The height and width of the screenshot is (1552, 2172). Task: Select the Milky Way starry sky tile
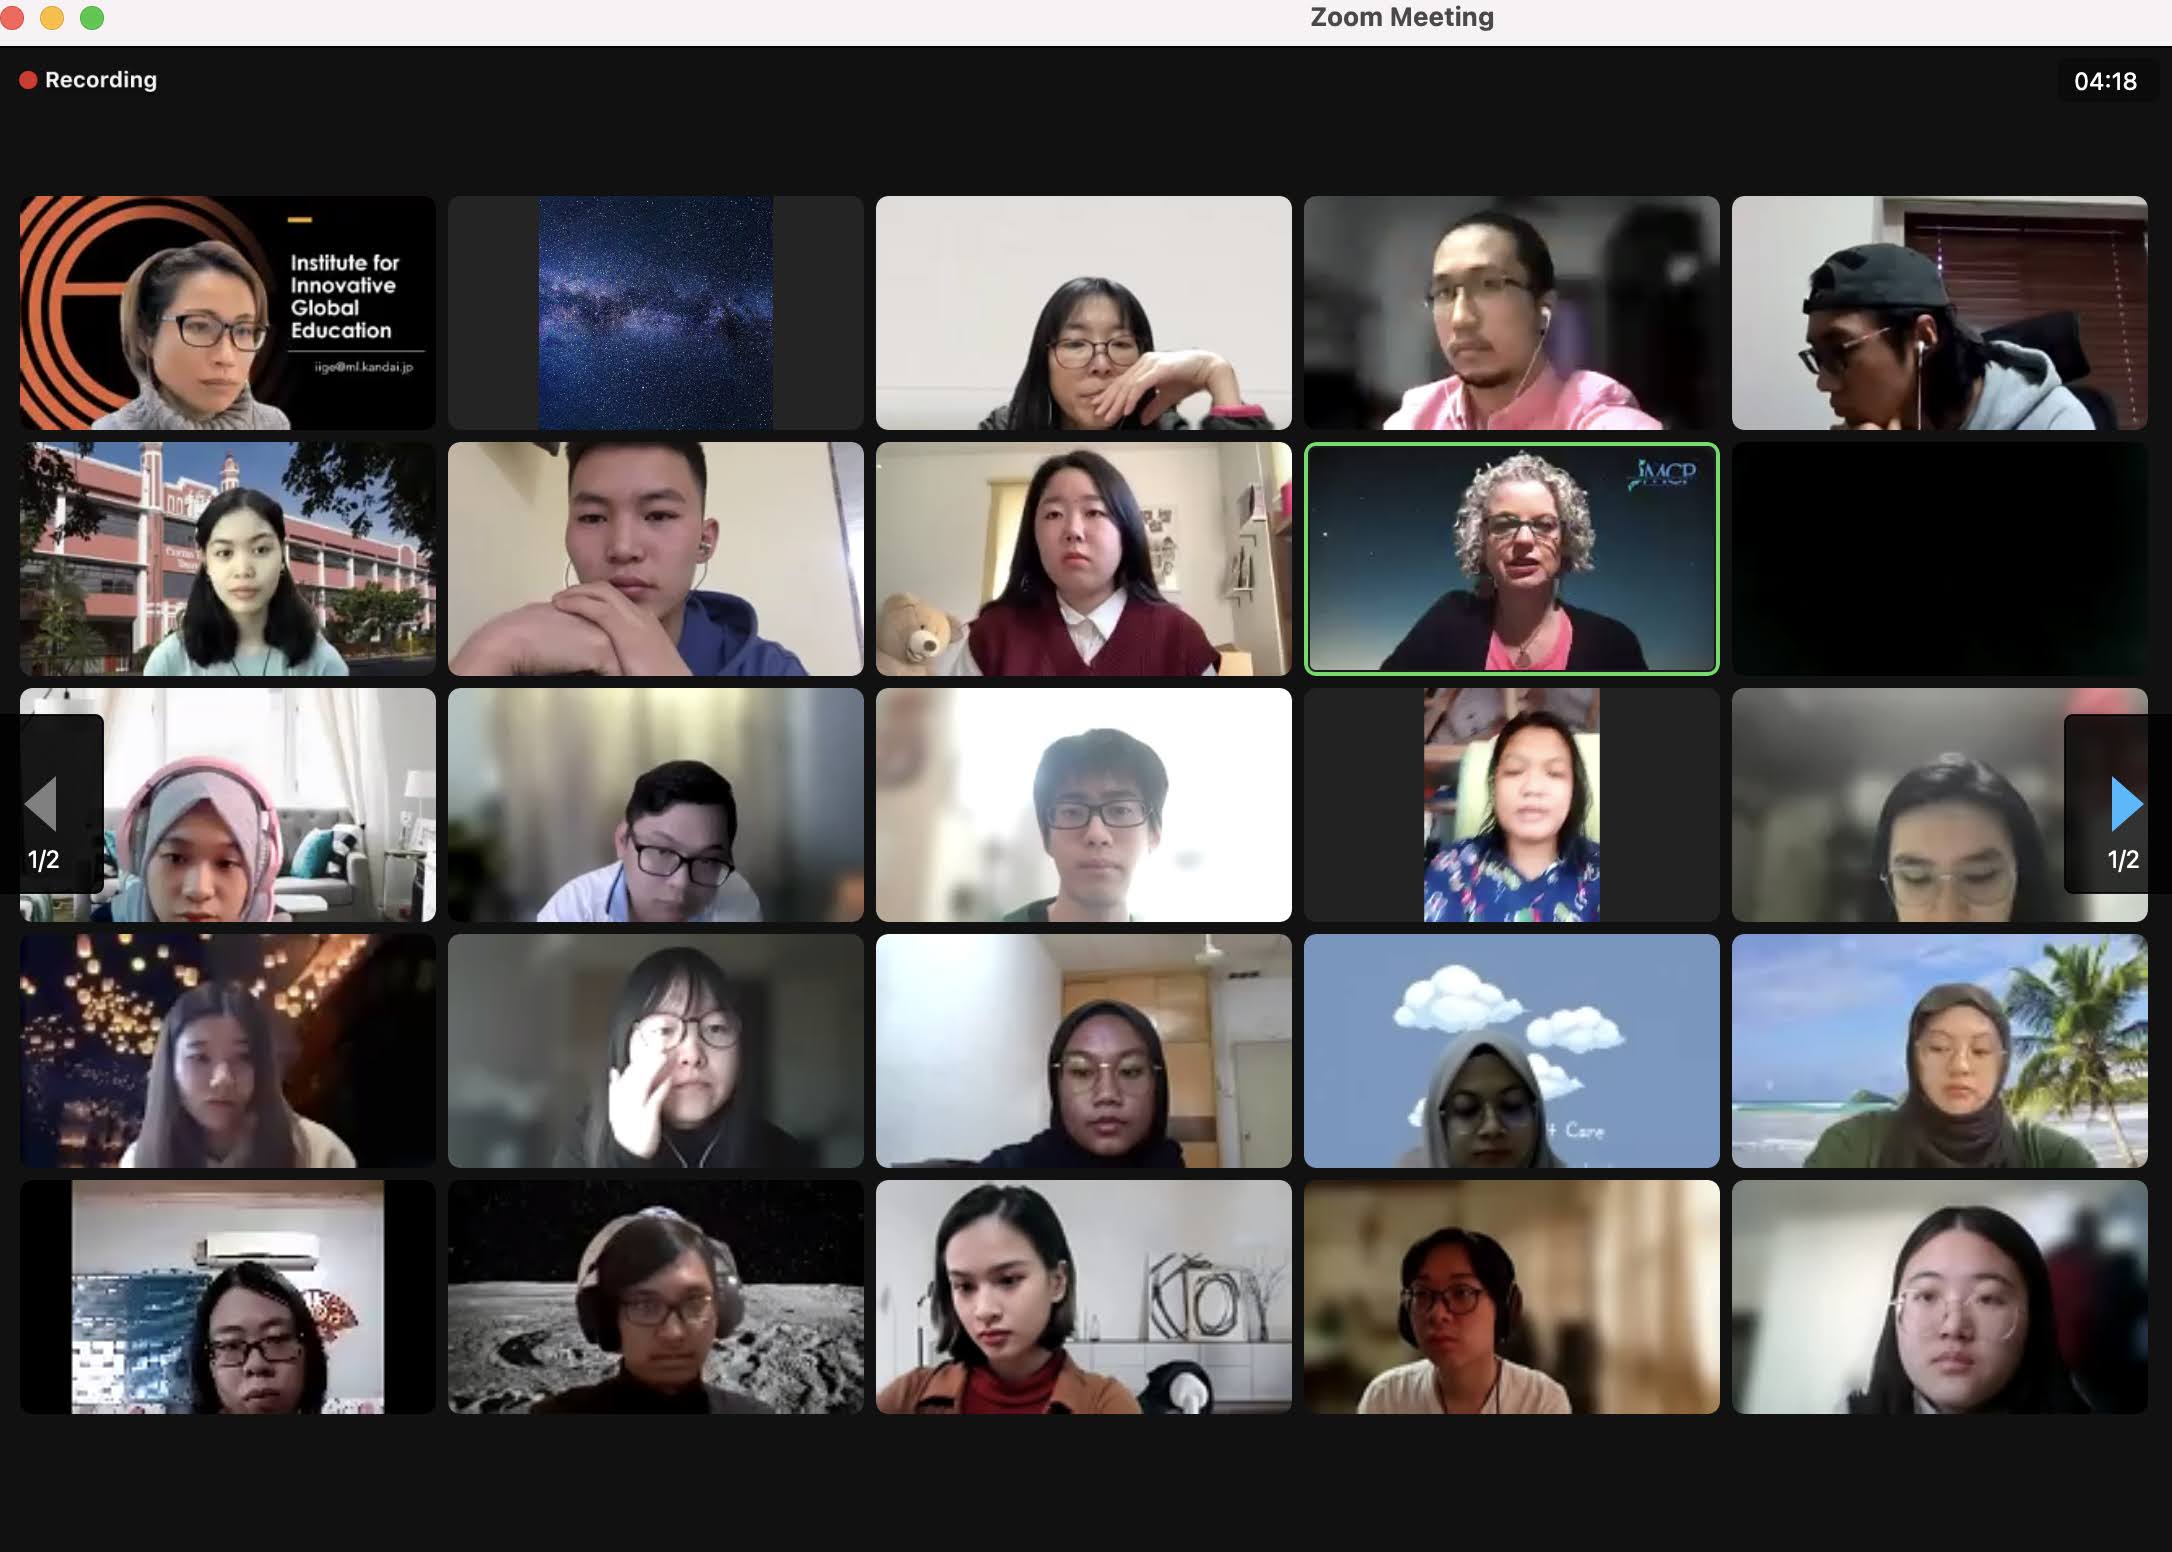coord(656,313)
